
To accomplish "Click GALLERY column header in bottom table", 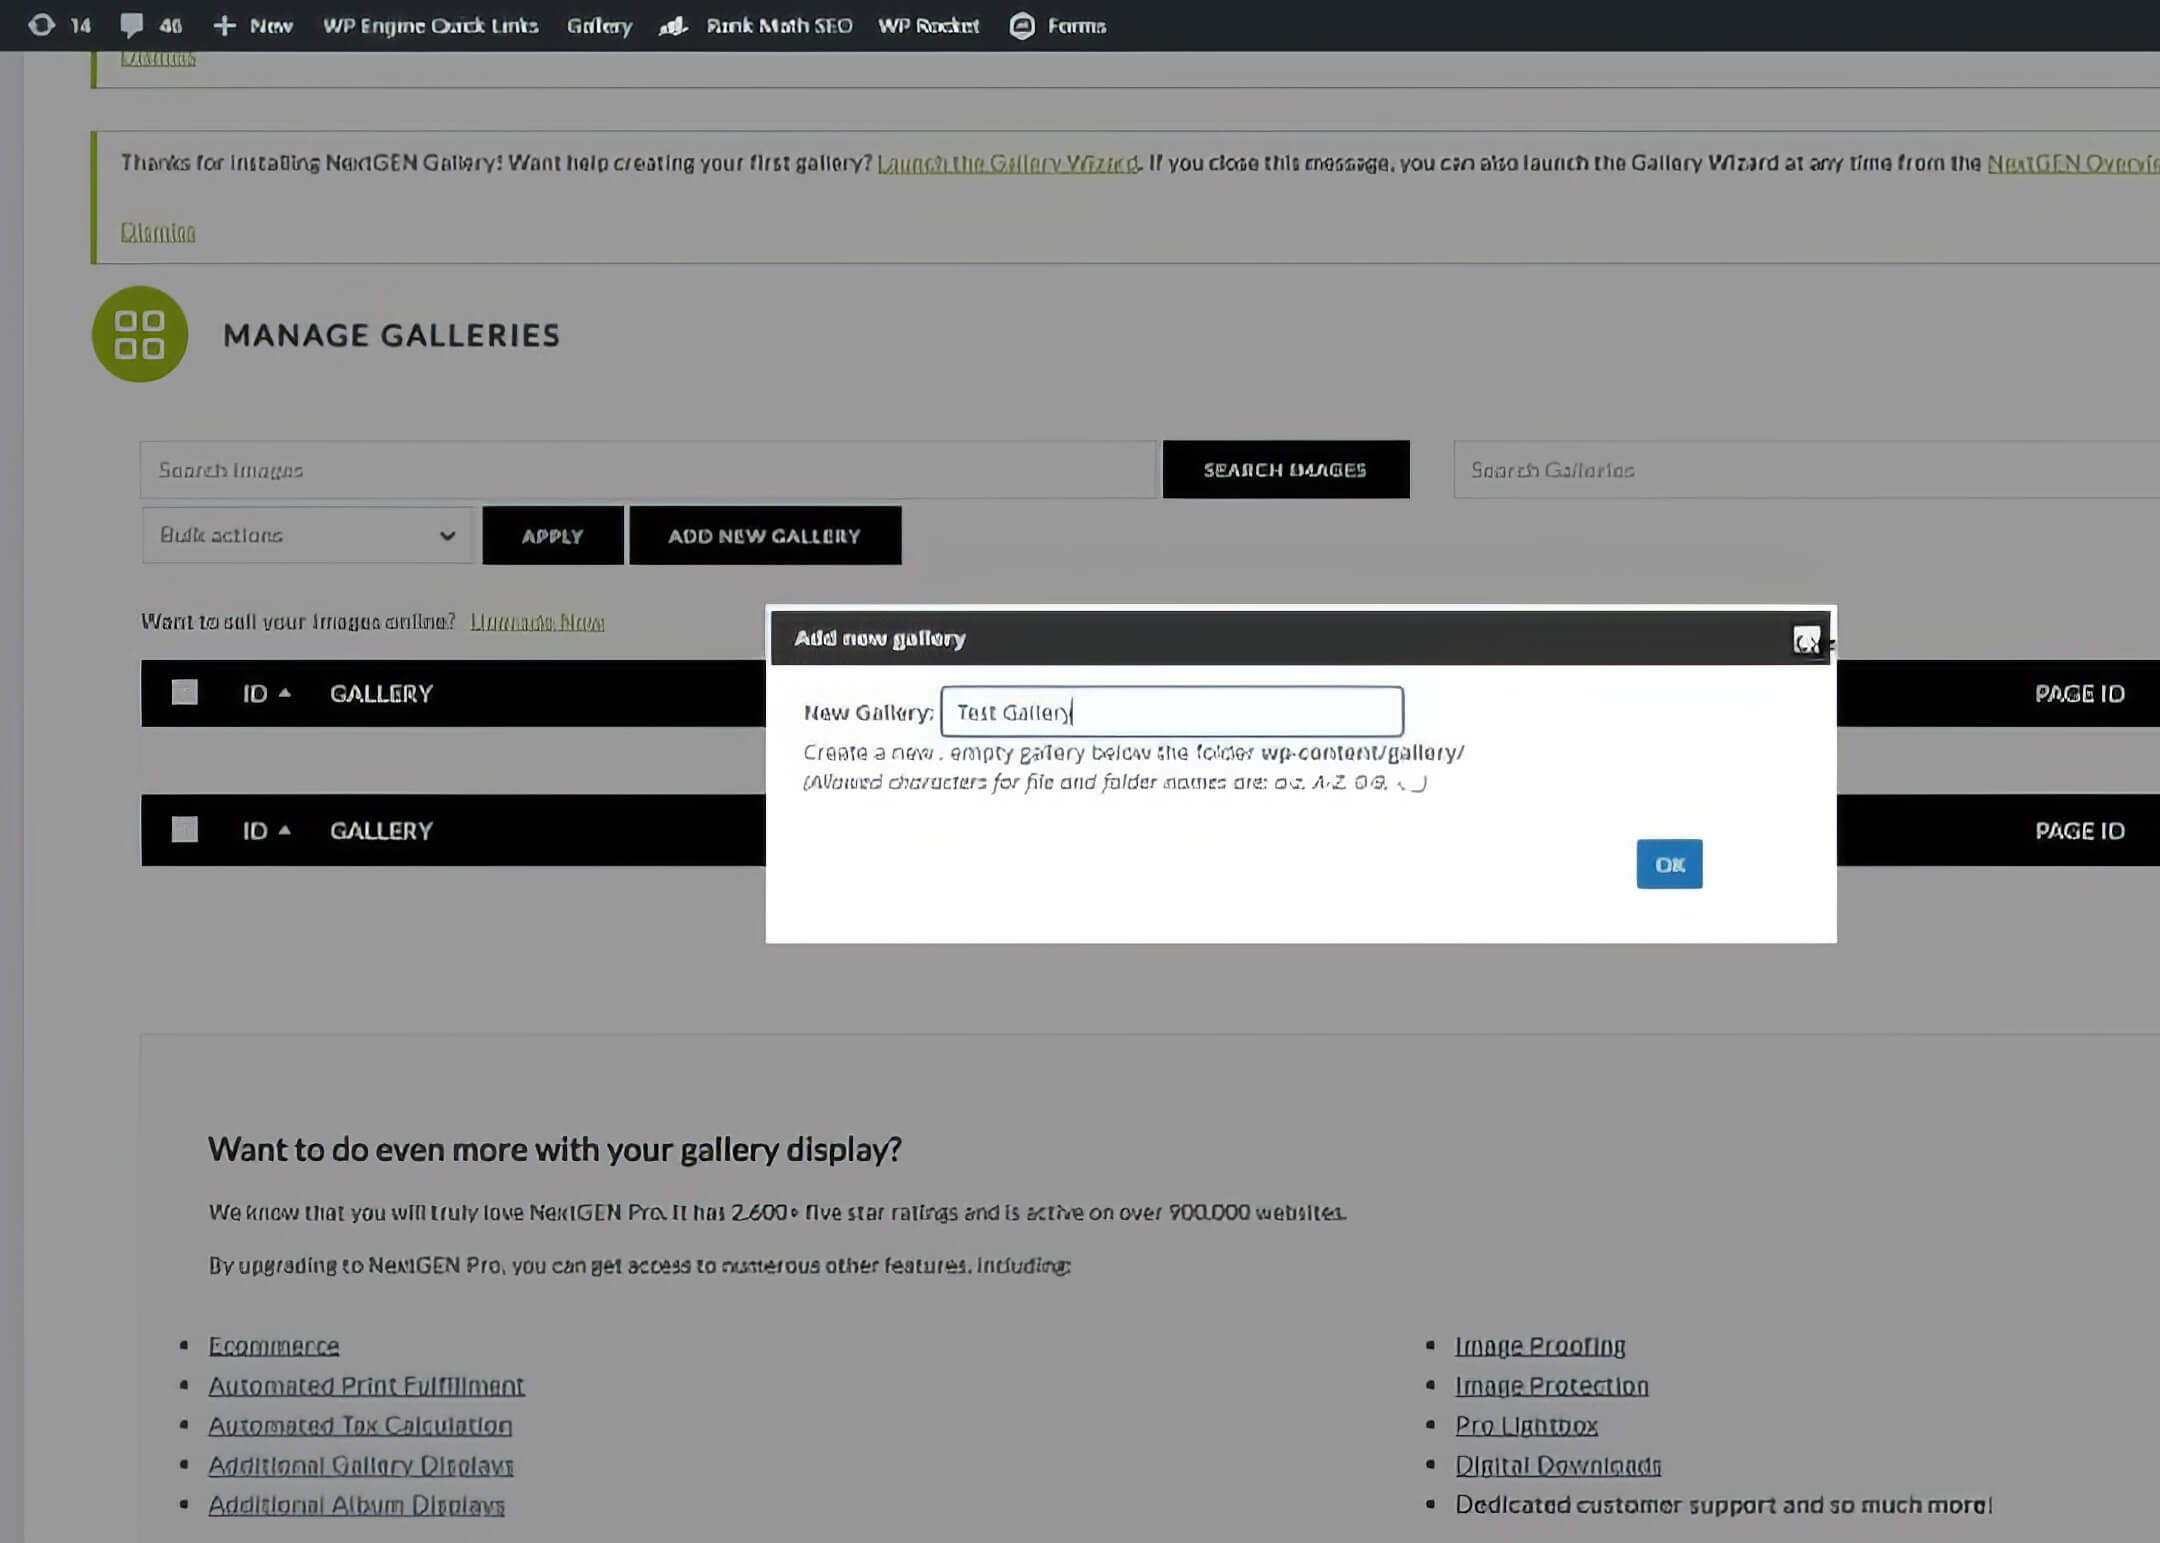I will click(381, 830).
